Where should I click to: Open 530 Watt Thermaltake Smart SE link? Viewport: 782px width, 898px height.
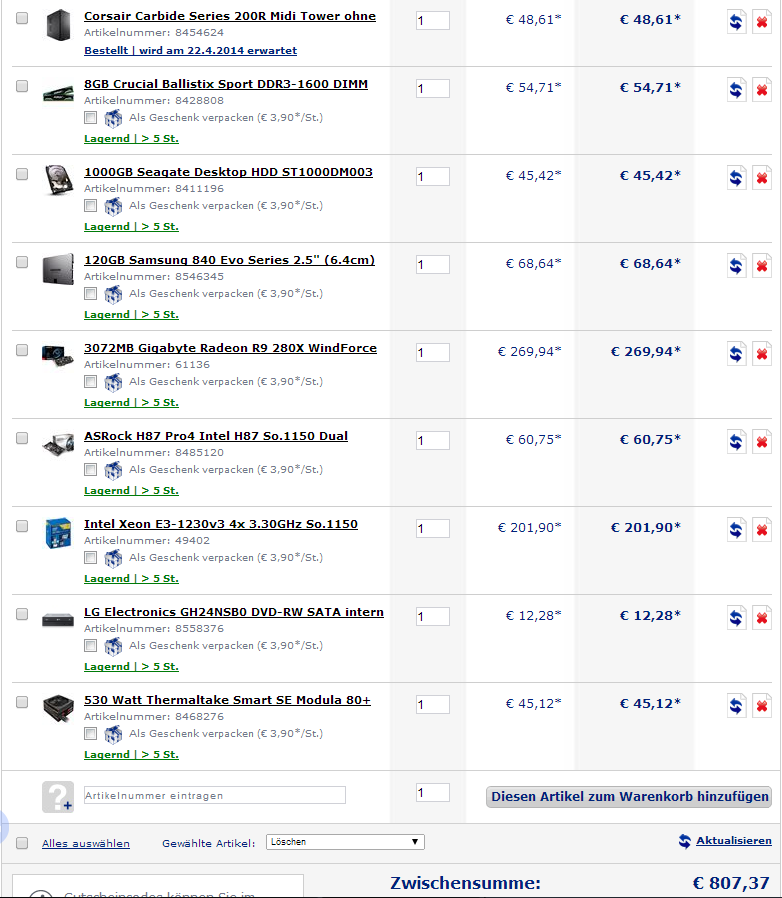tap(227, 700)
